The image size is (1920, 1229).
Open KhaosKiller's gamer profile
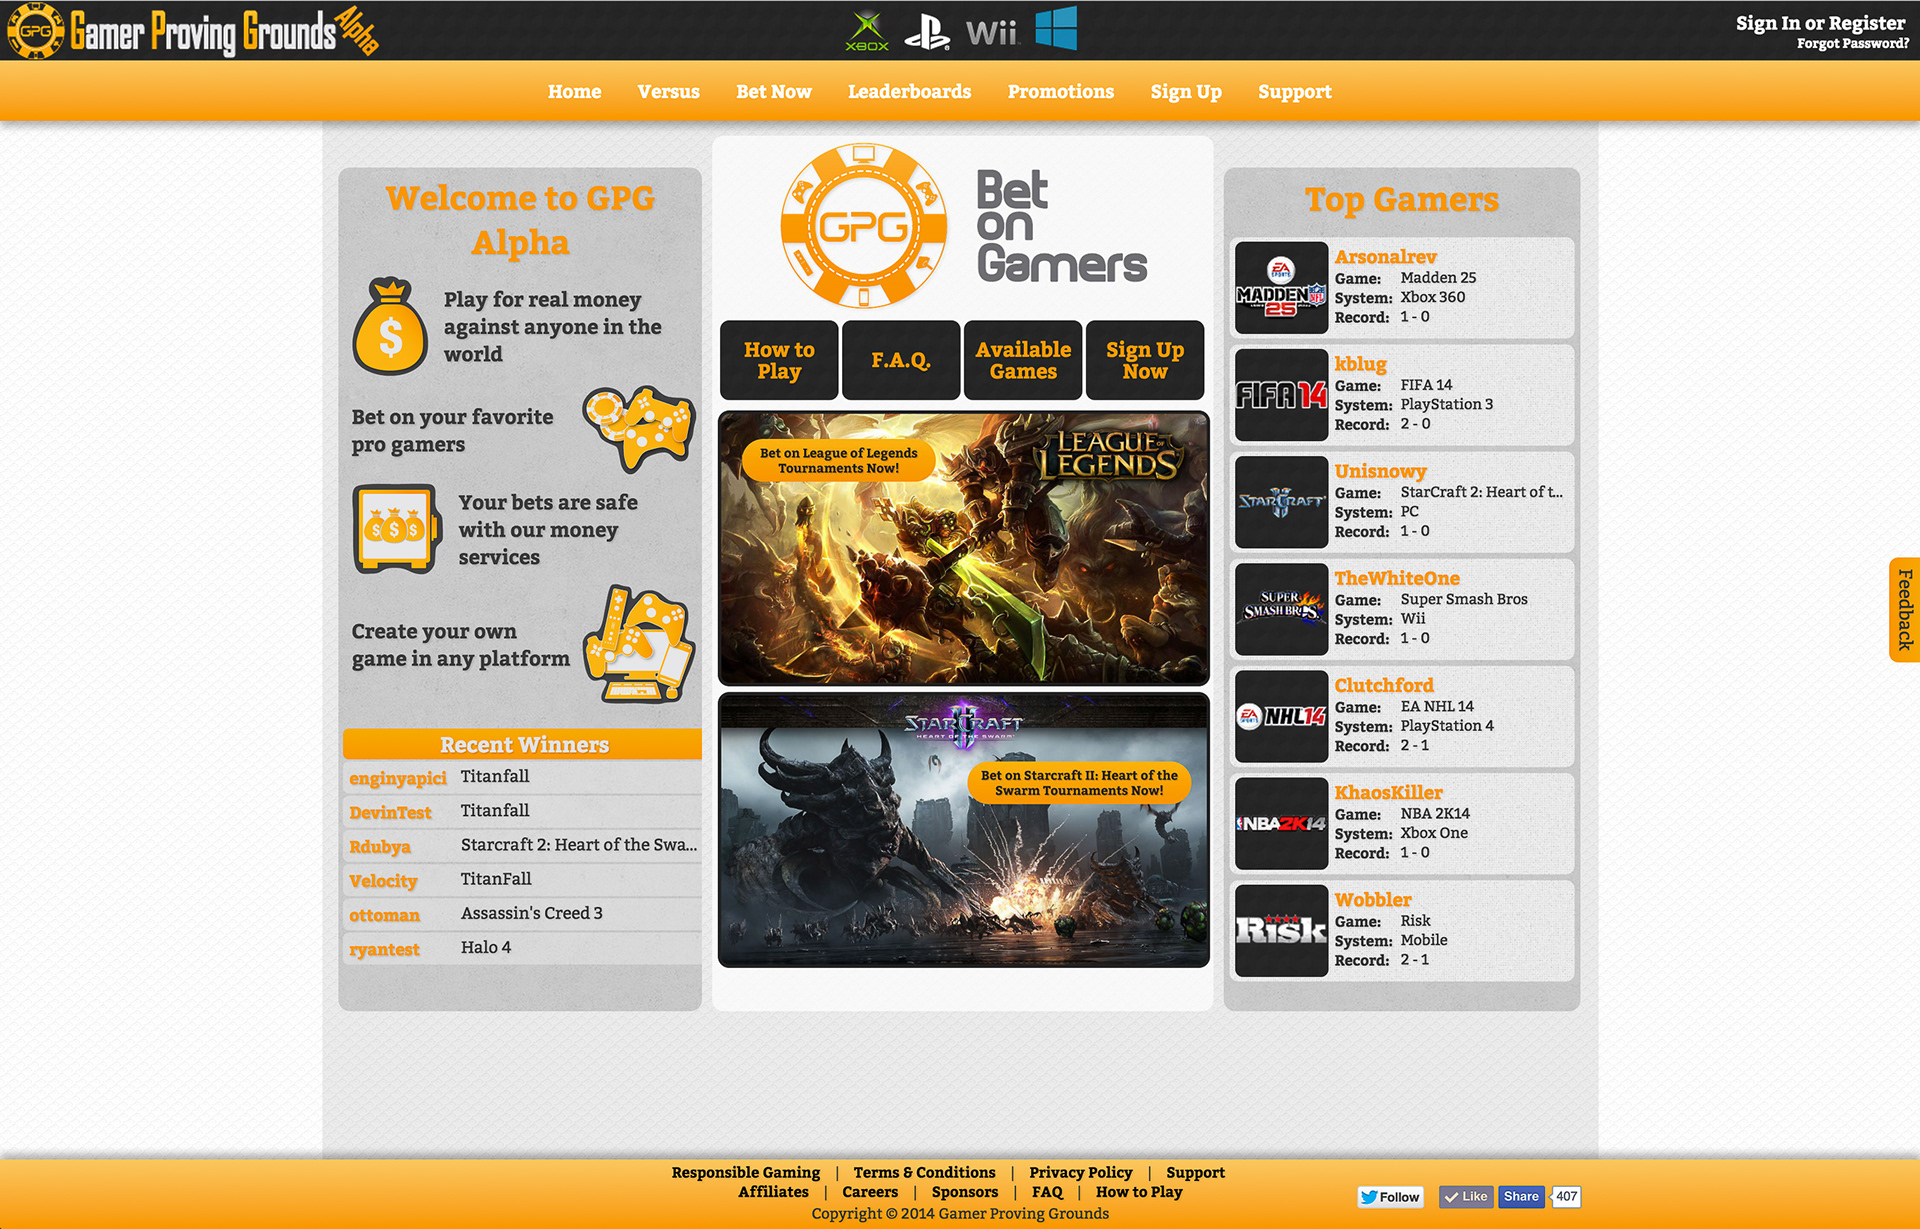(x=1388, y=792)
